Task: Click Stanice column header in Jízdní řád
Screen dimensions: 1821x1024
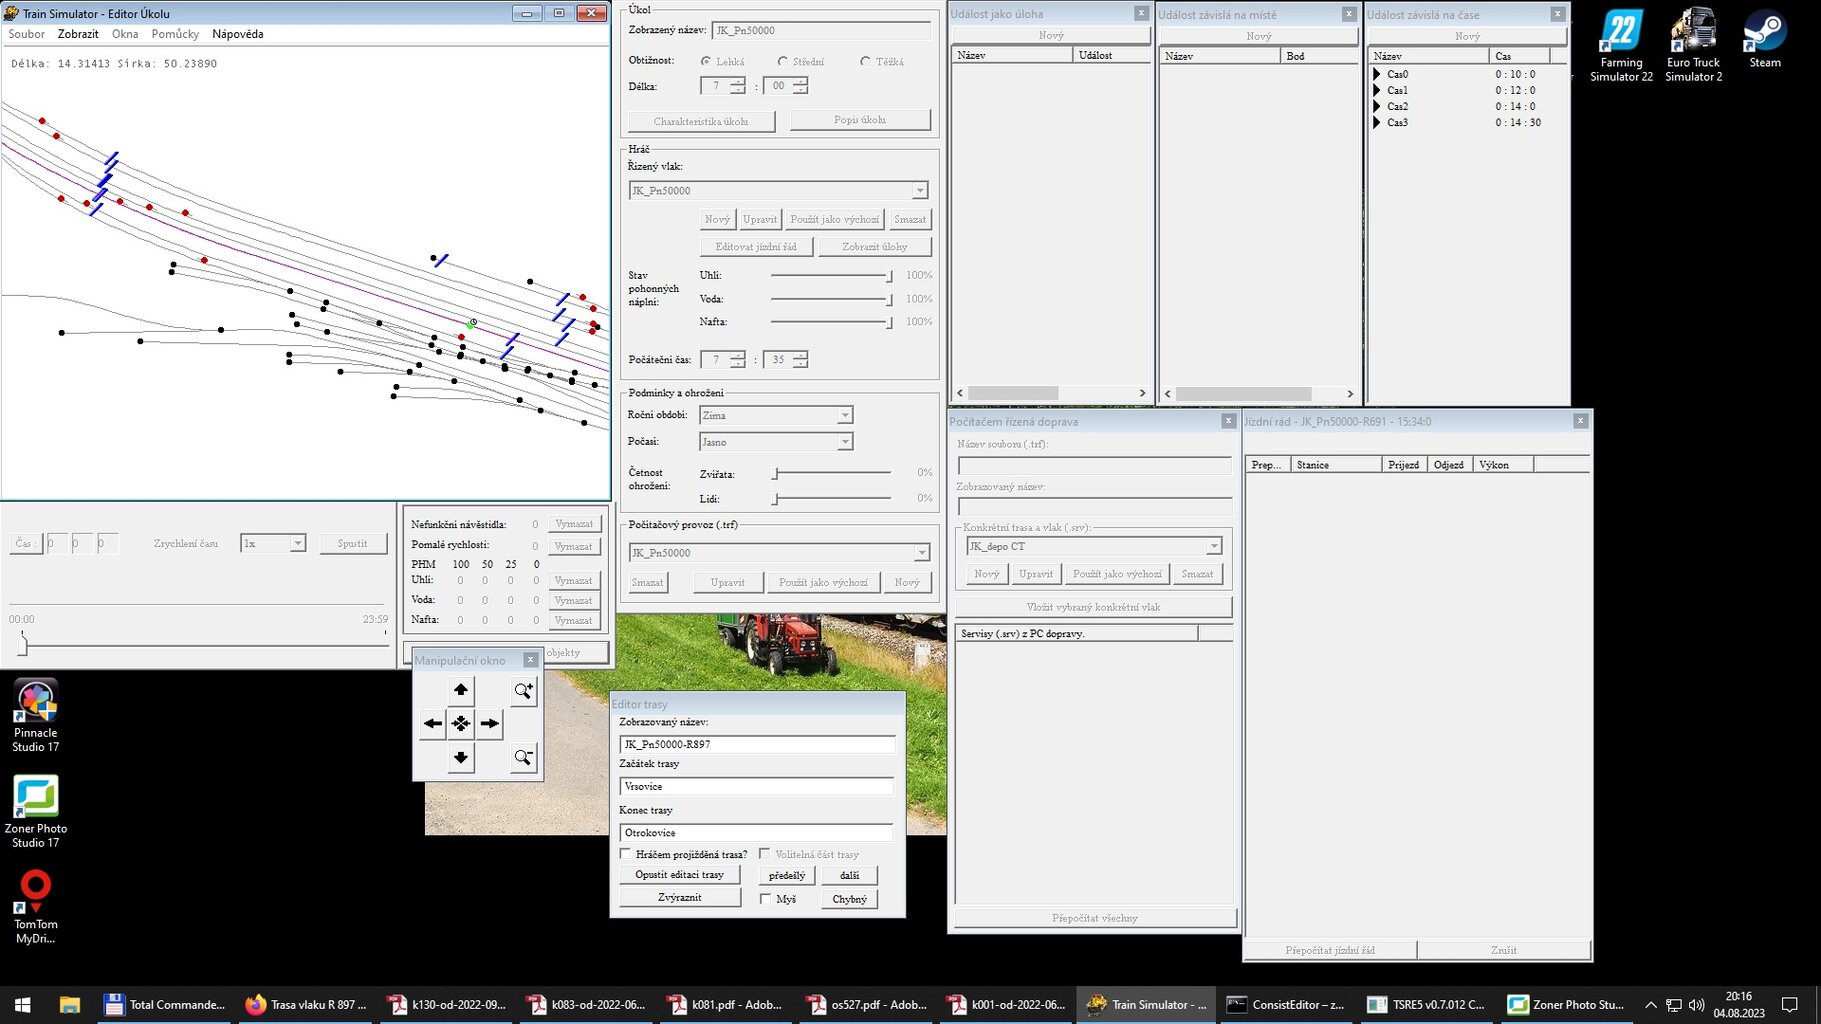Action: (x=1335, y=465)
